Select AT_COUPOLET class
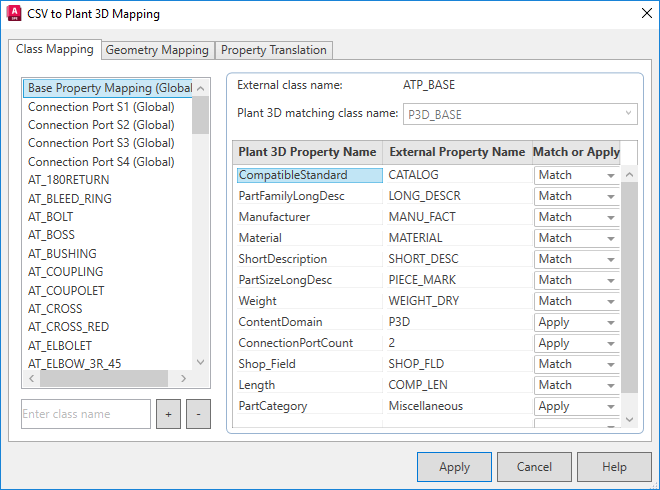 (x=66, y=290)
